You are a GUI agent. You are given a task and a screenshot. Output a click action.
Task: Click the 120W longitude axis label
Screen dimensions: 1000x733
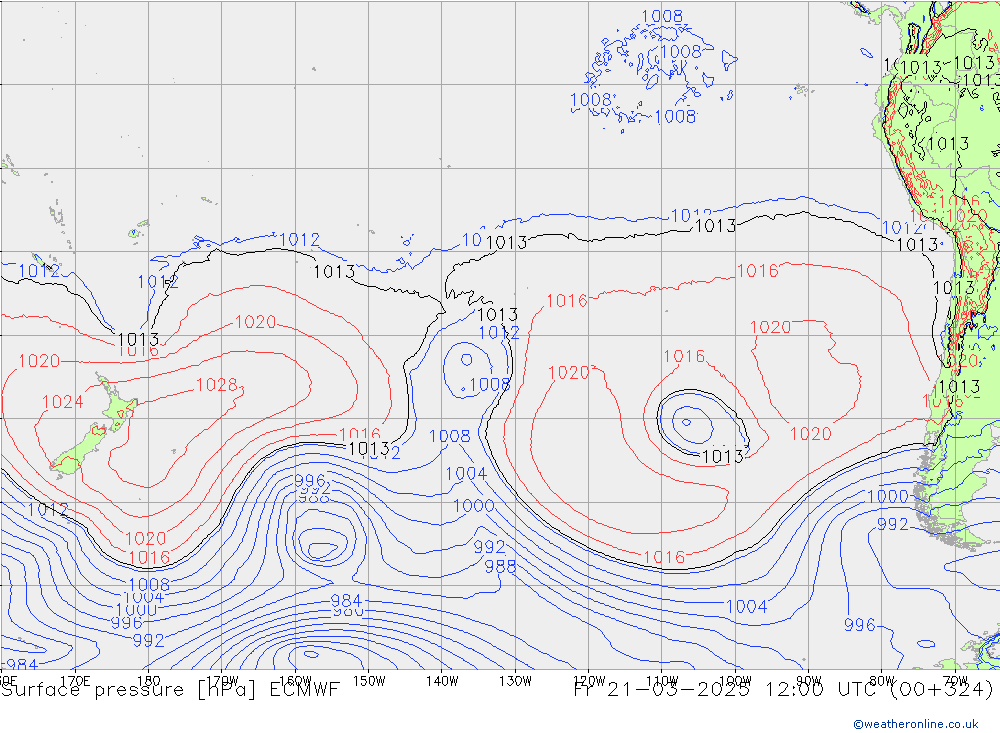pyautogui.click(x=588, y=680)
